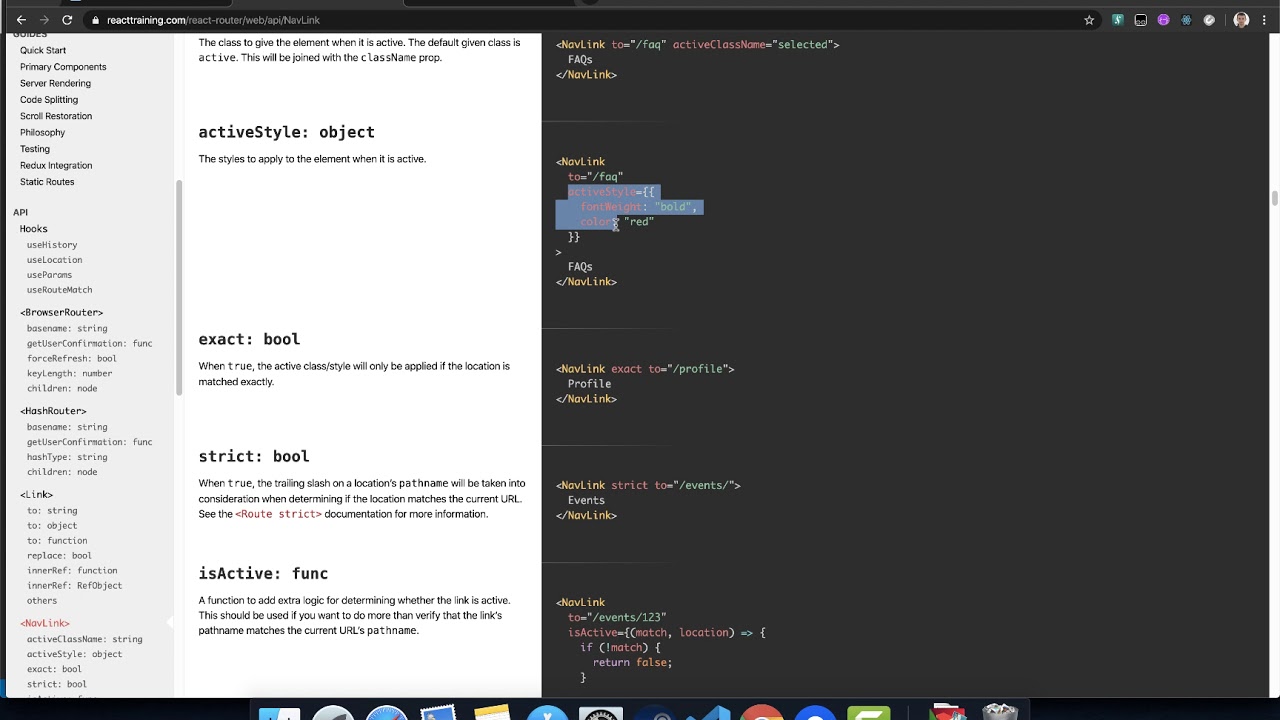Open the Quick Start guide
The height and width of the screenshot is (720, 1280).
[43, 50]
